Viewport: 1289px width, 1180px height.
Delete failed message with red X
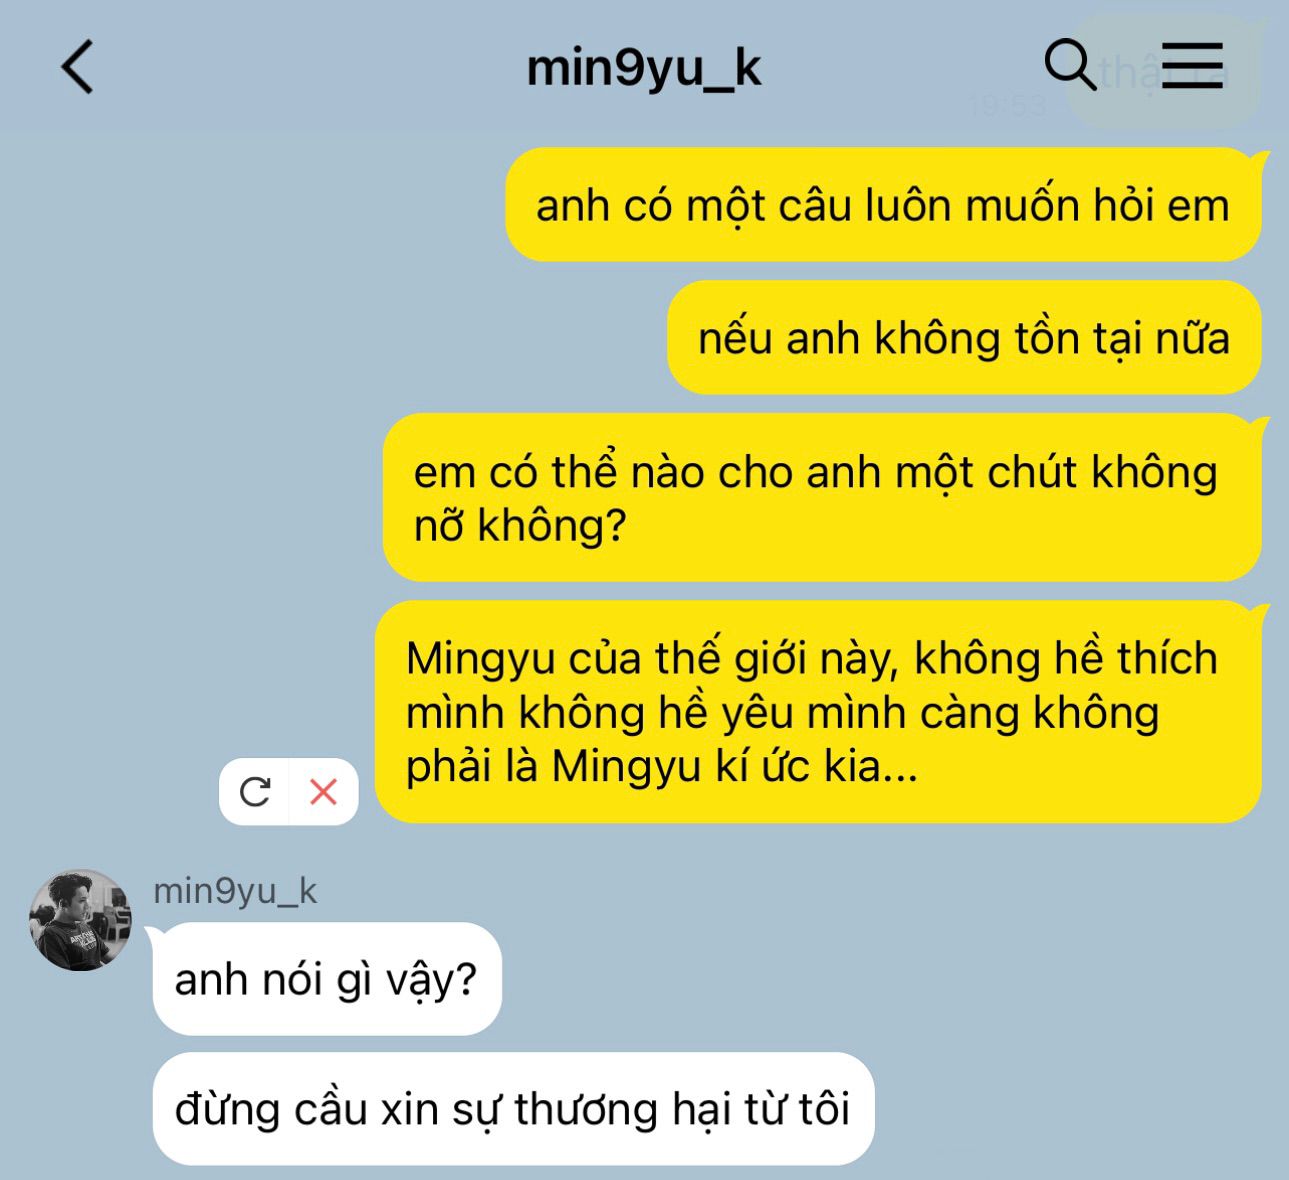(x=323, y=792)
